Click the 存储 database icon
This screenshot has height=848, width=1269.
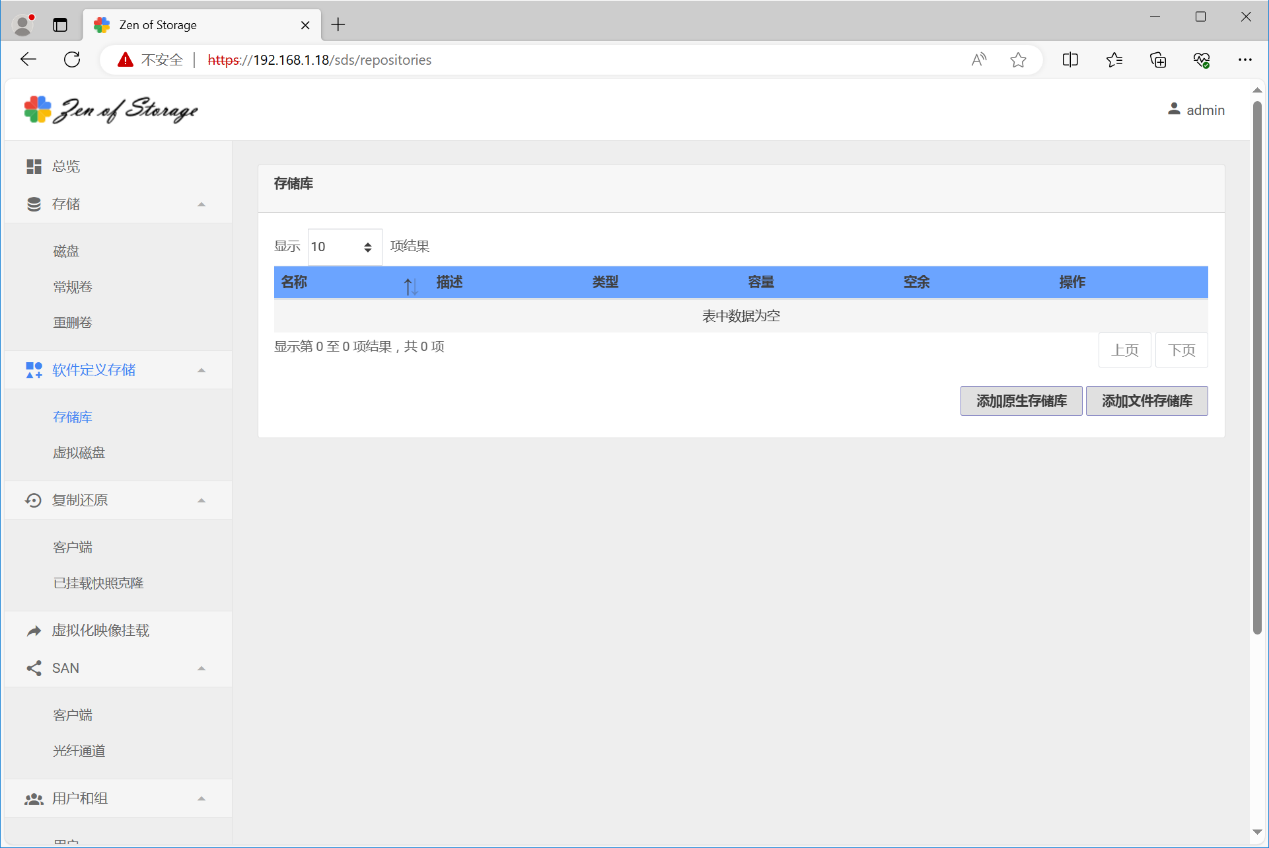(34, 204)
